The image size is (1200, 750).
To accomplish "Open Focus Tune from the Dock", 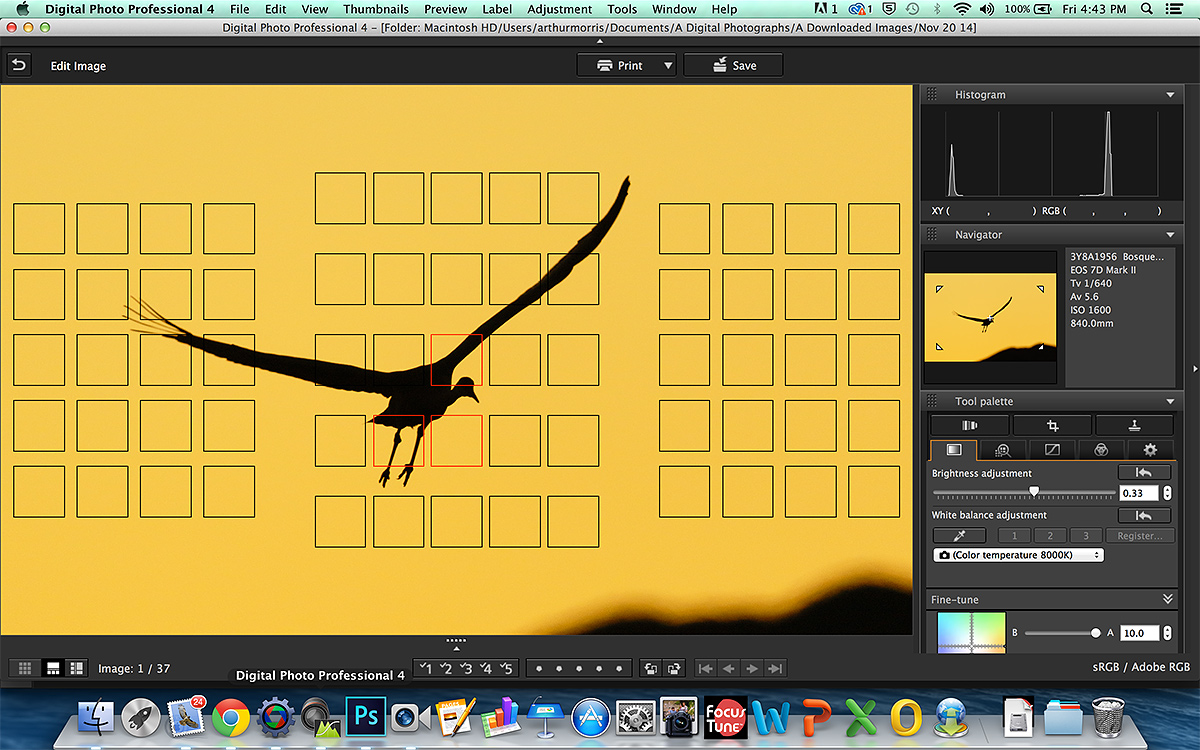I will coord(726,717).
